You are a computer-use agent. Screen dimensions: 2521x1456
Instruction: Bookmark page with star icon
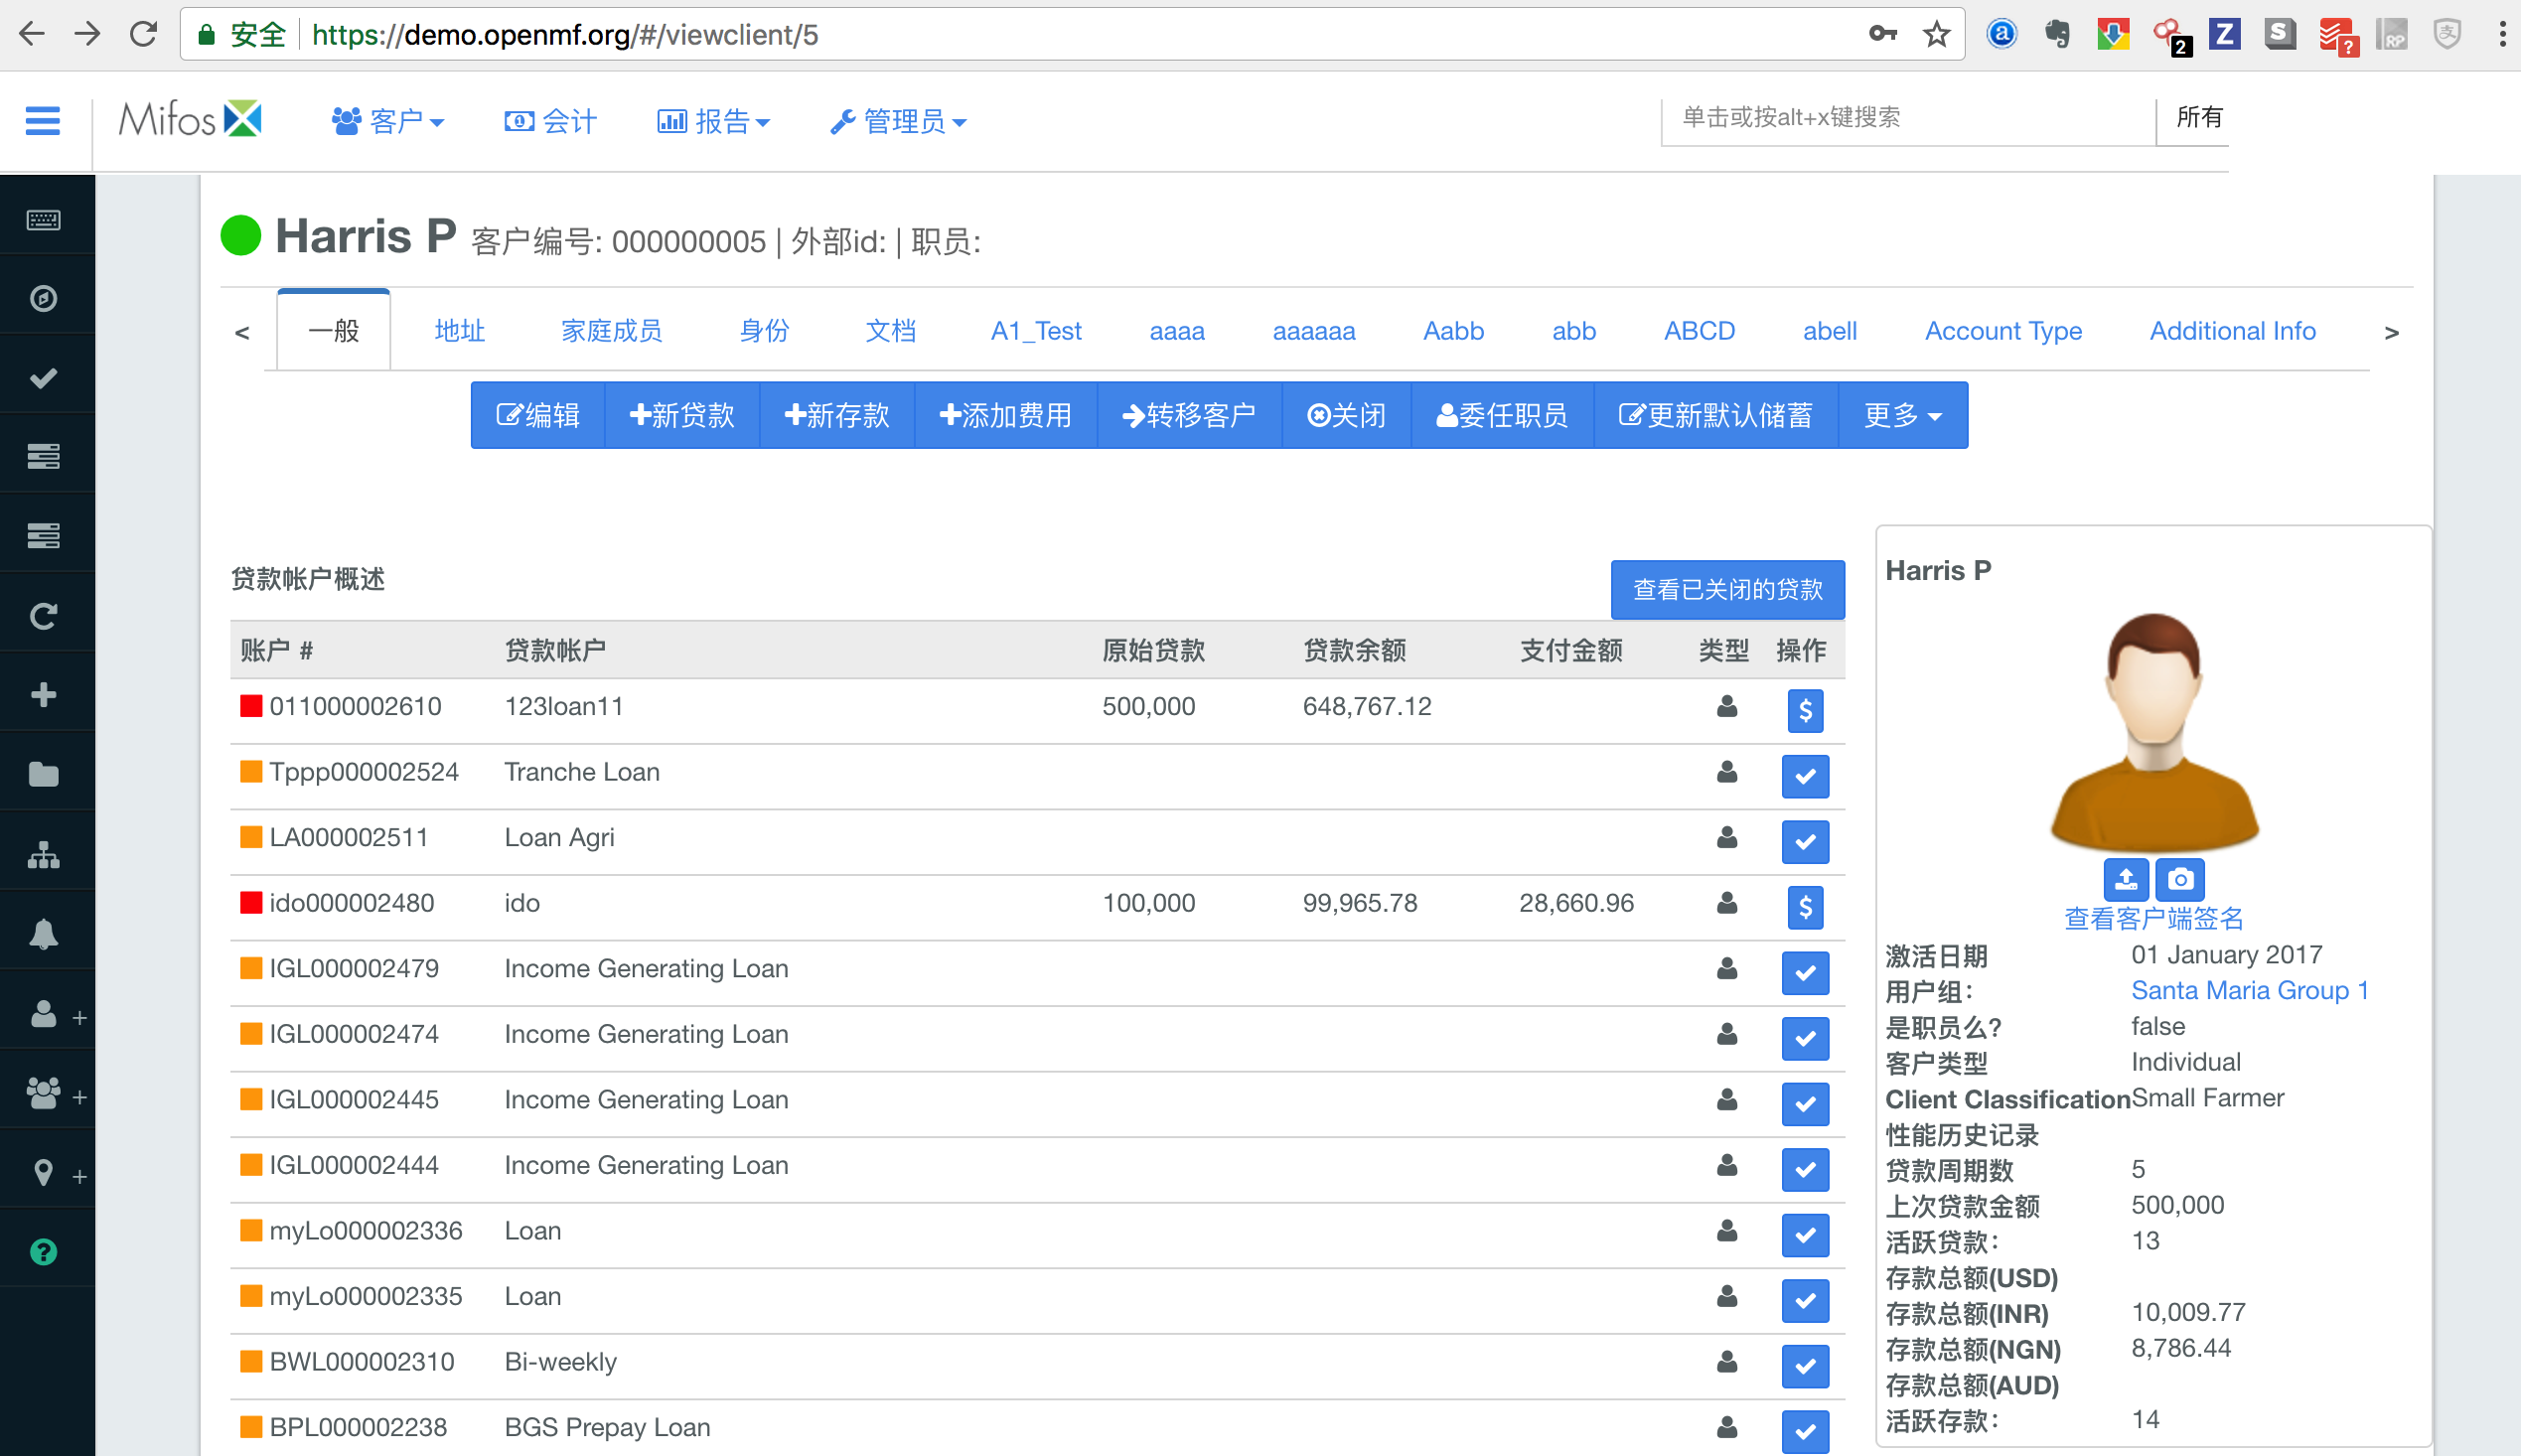(x=1937, y=35)
